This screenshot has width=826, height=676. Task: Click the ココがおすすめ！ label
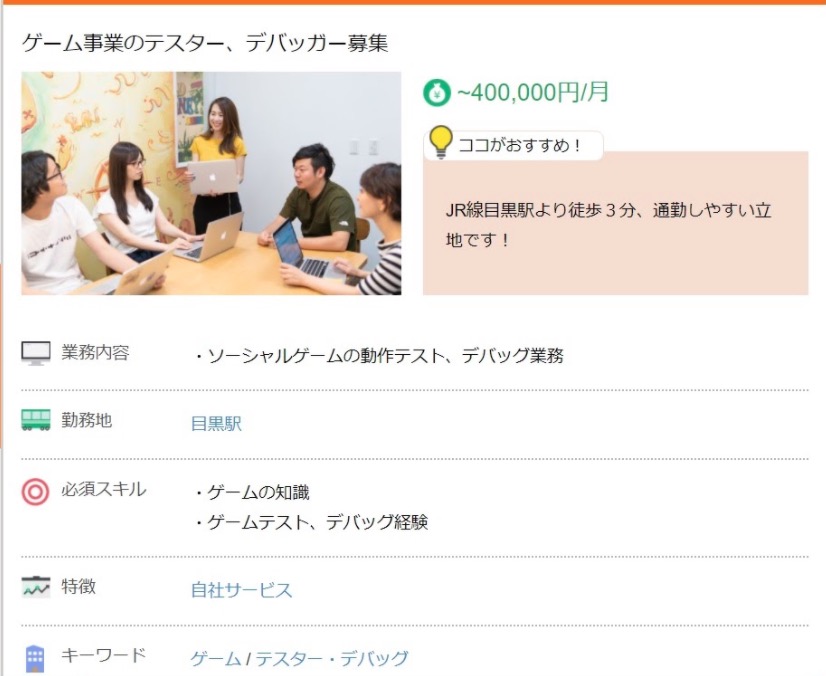520,145
